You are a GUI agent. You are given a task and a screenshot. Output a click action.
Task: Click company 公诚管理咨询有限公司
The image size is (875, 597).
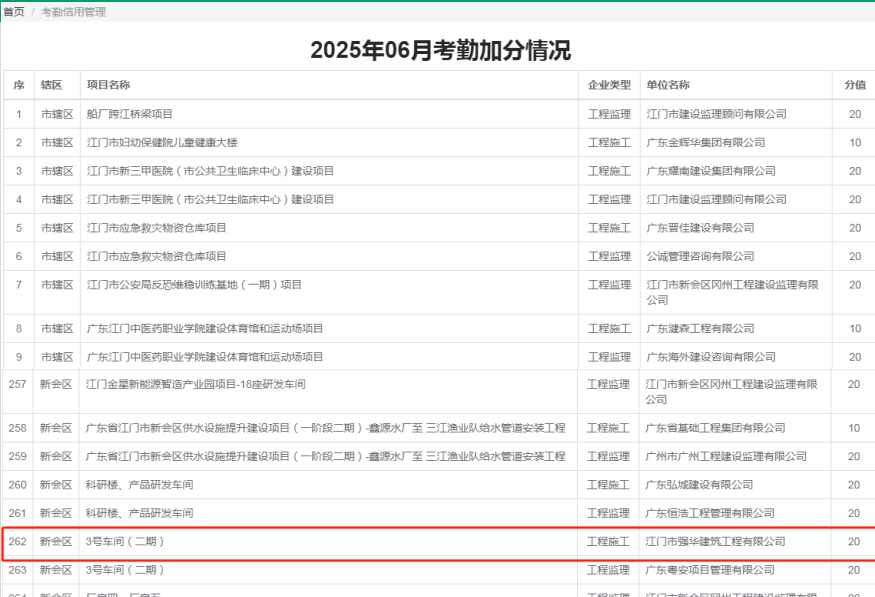point(700,257)
